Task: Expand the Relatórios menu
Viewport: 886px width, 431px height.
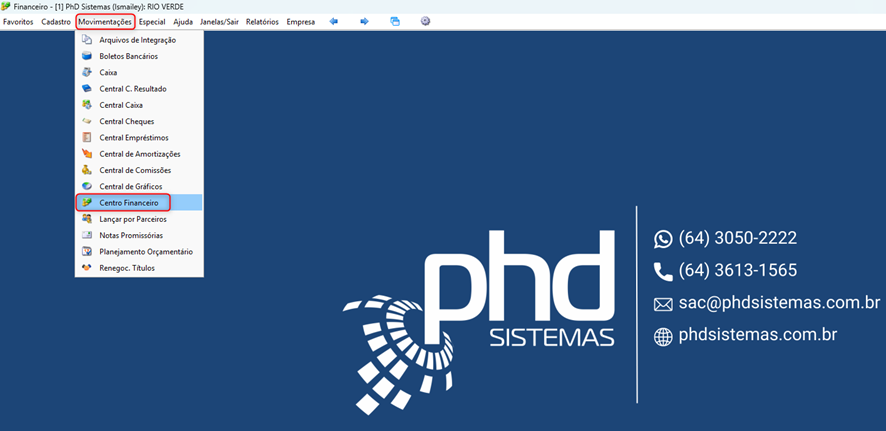Action: point(262,21)
